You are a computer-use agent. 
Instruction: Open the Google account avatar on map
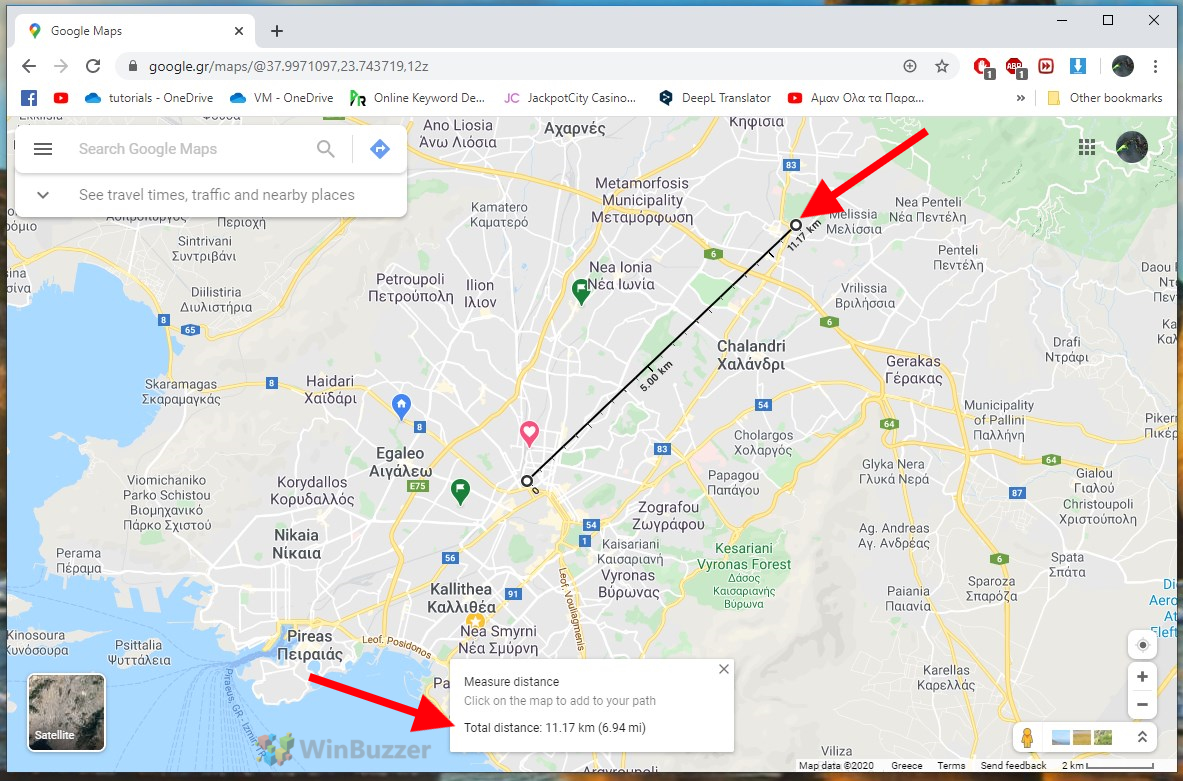click(x=1131, y=147)
